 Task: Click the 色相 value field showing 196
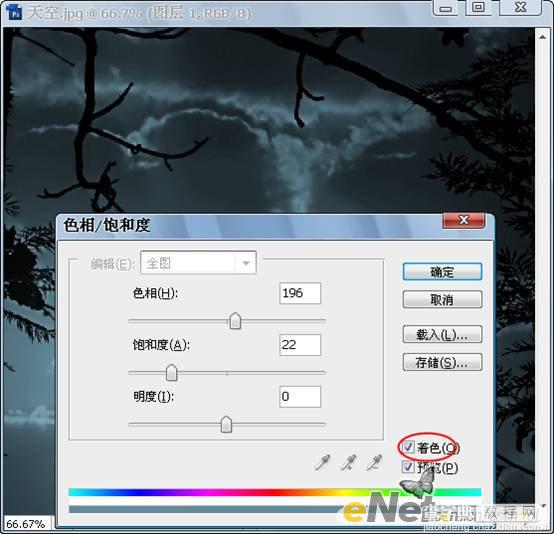300,293
